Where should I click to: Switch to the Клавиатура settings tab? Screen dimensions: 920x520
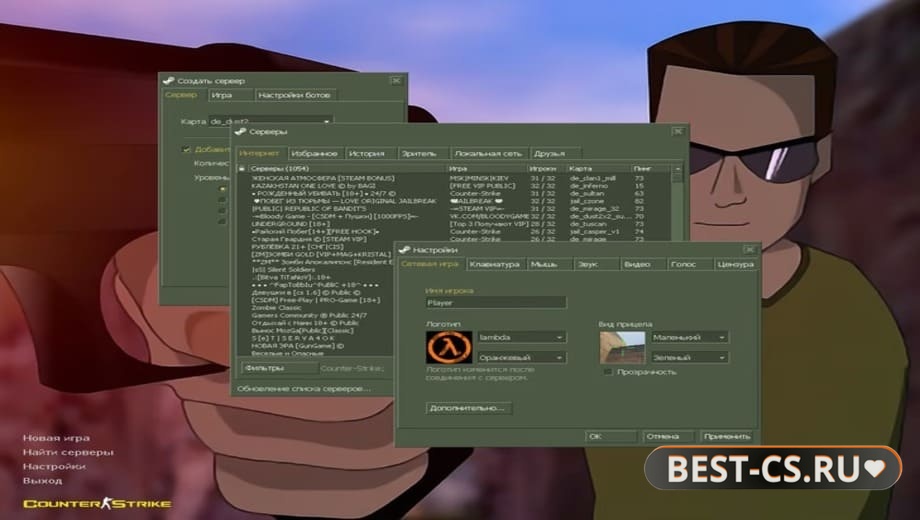[x=495, y=265]
